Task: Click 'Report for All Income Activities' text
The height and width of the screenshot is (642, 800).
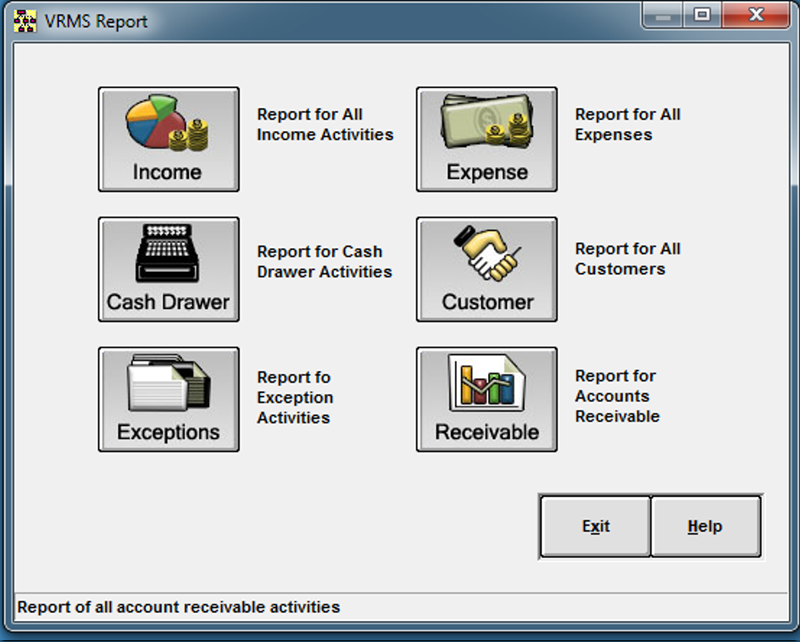Action: (325, 125)
